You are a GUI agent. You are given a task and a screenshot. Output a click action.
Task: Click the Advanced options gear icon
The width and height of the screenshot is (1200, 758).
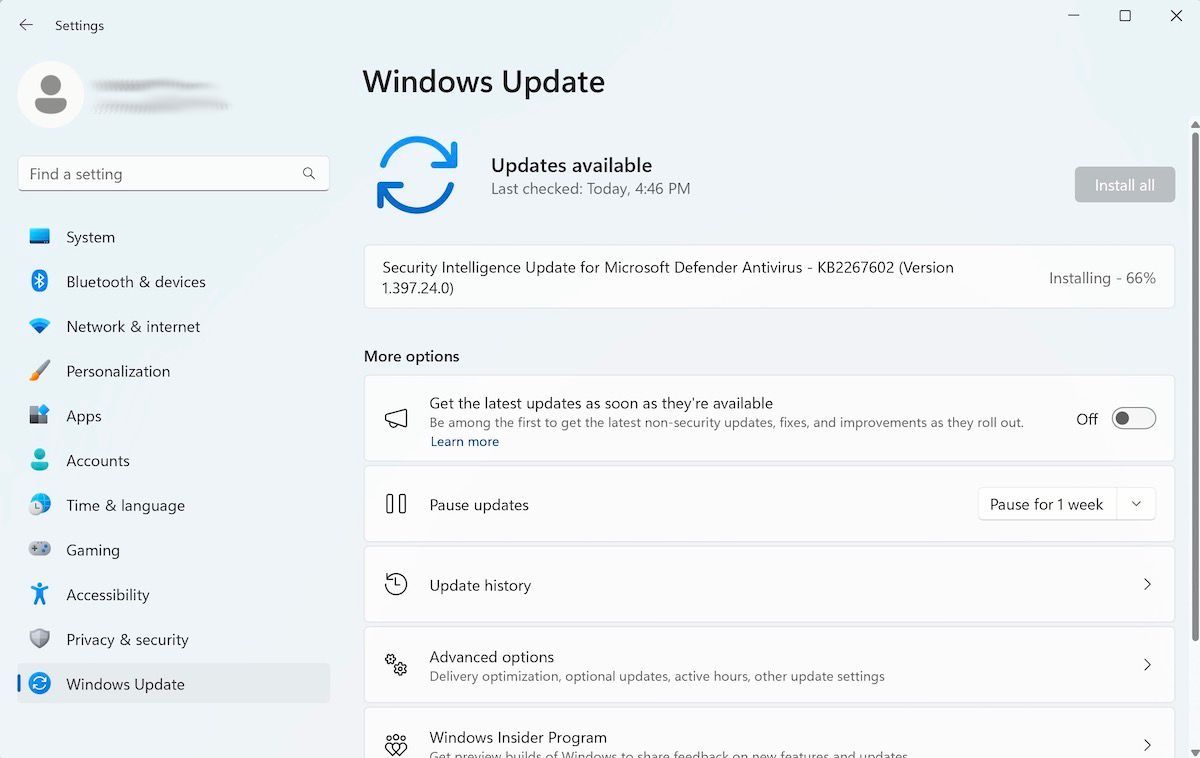[x=396, y=665]
